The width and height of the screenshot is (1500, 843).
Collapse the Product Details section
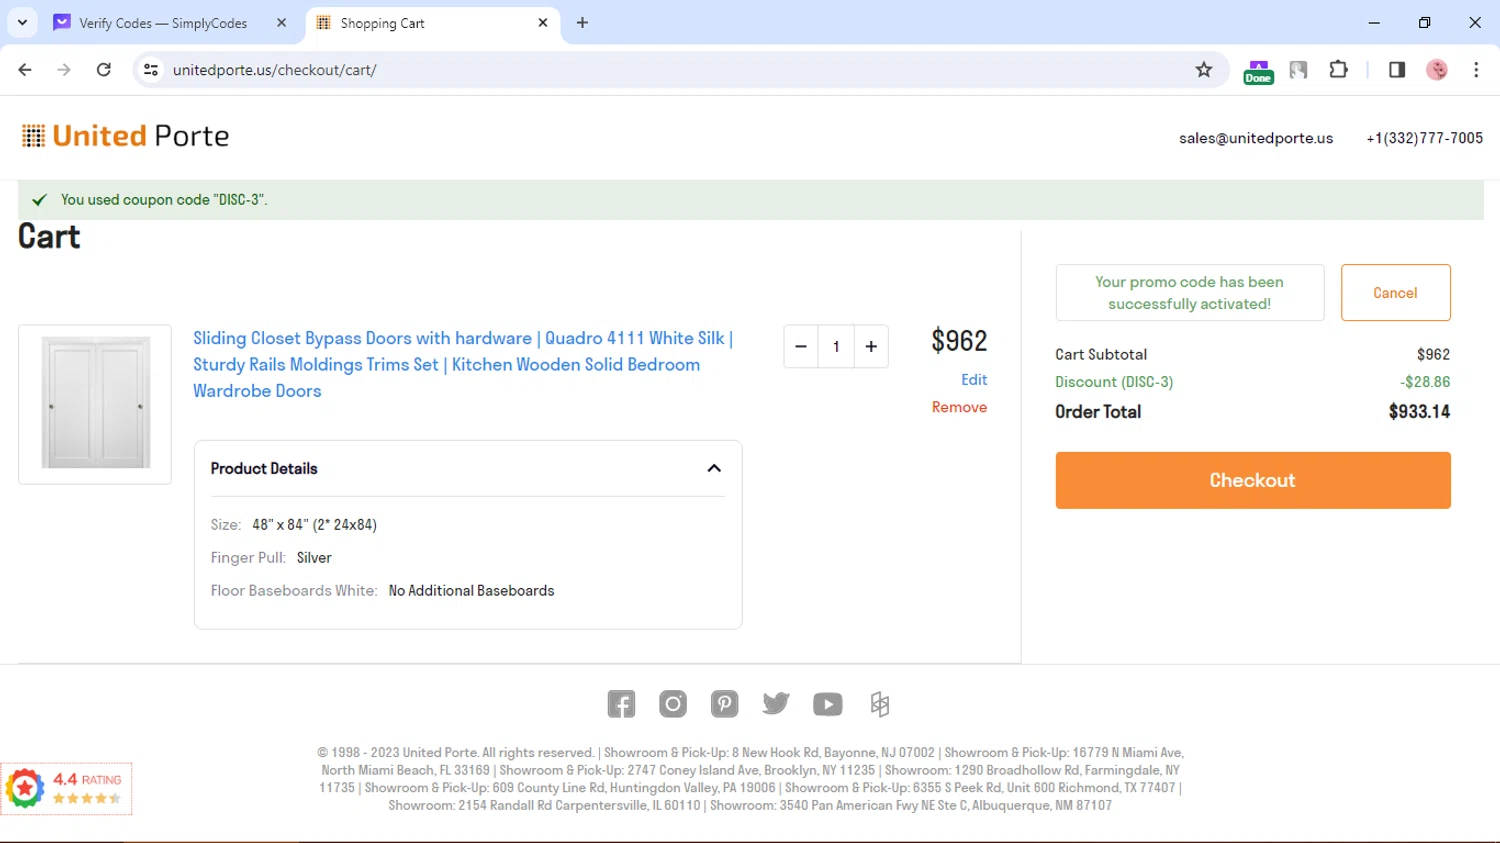tap(714, 468)
